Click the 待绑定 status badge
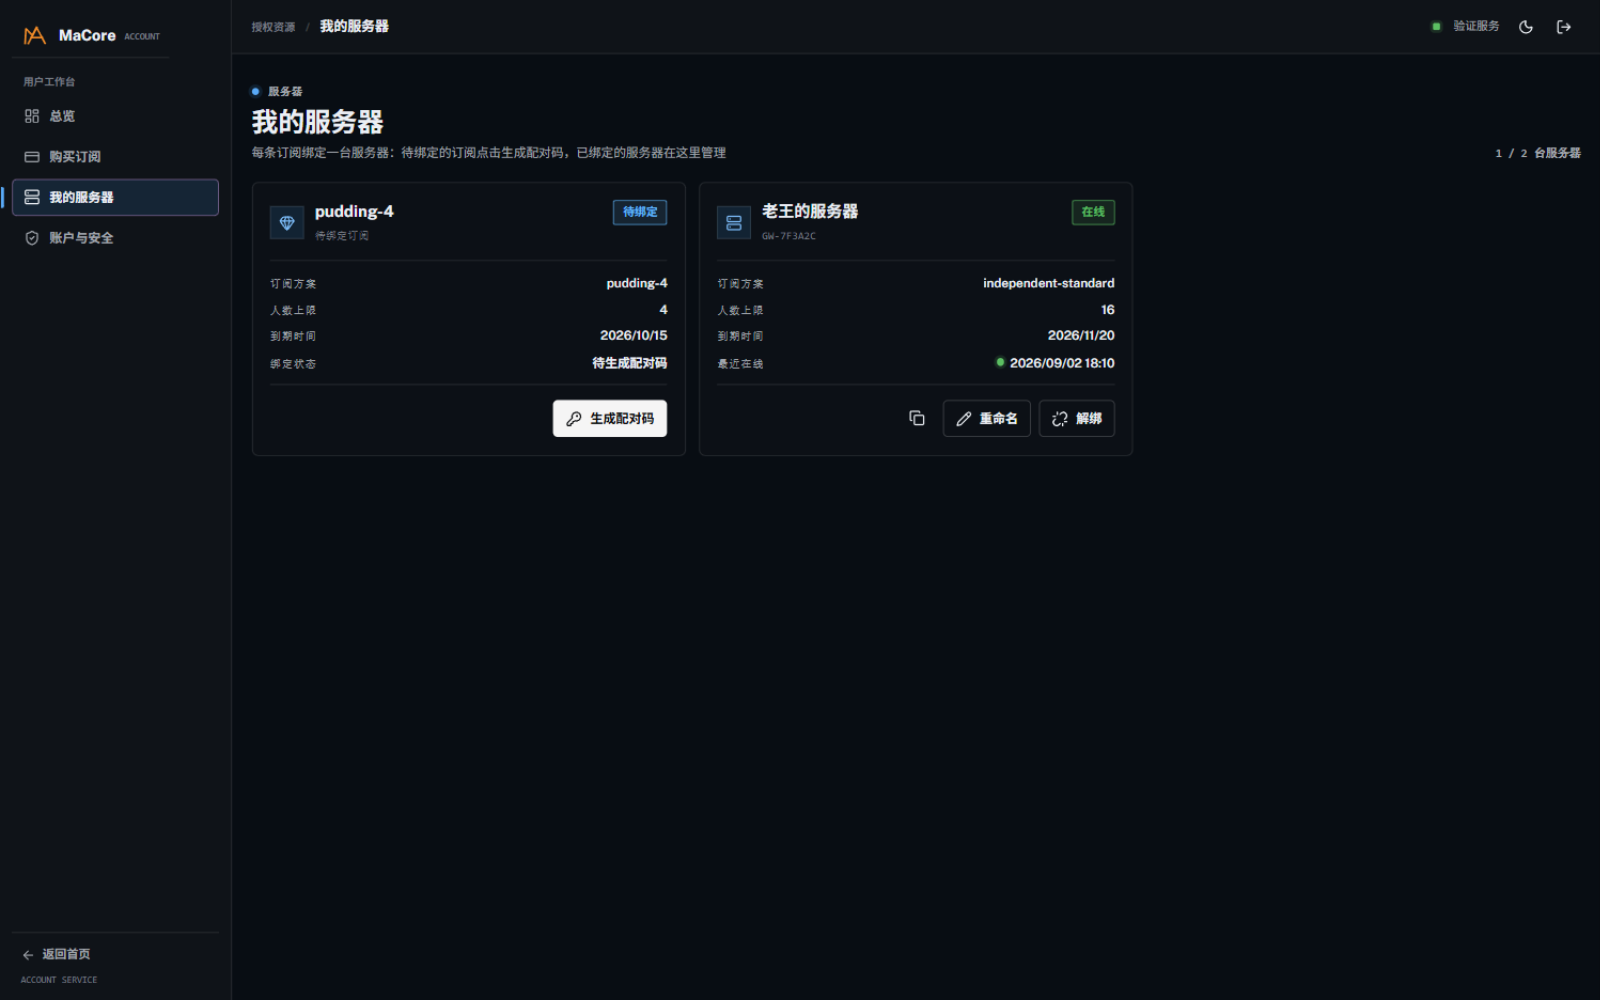The height and width of the screenshot is (1000, 1600). pyautogui.click(x=640, y=212)
